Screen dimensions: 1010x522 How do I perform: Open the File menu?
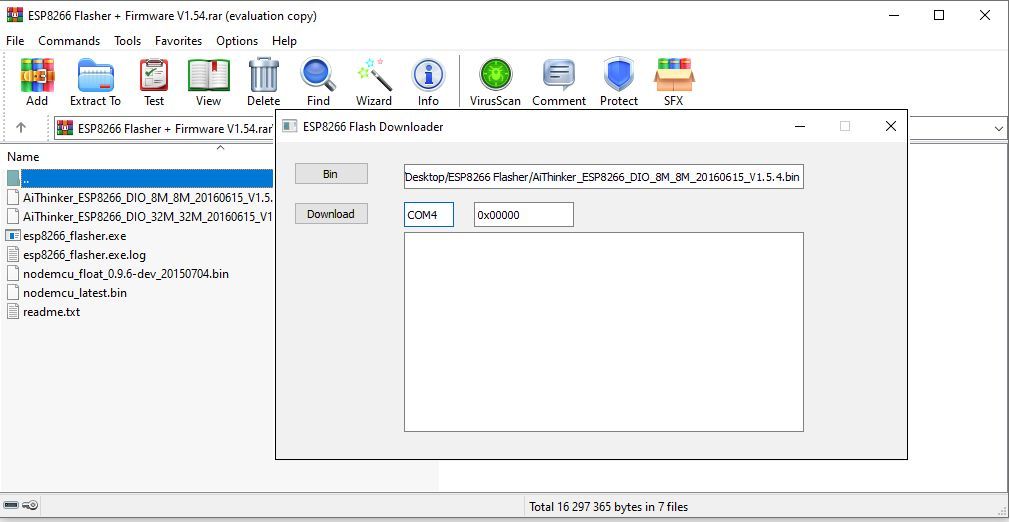(15, 41)
